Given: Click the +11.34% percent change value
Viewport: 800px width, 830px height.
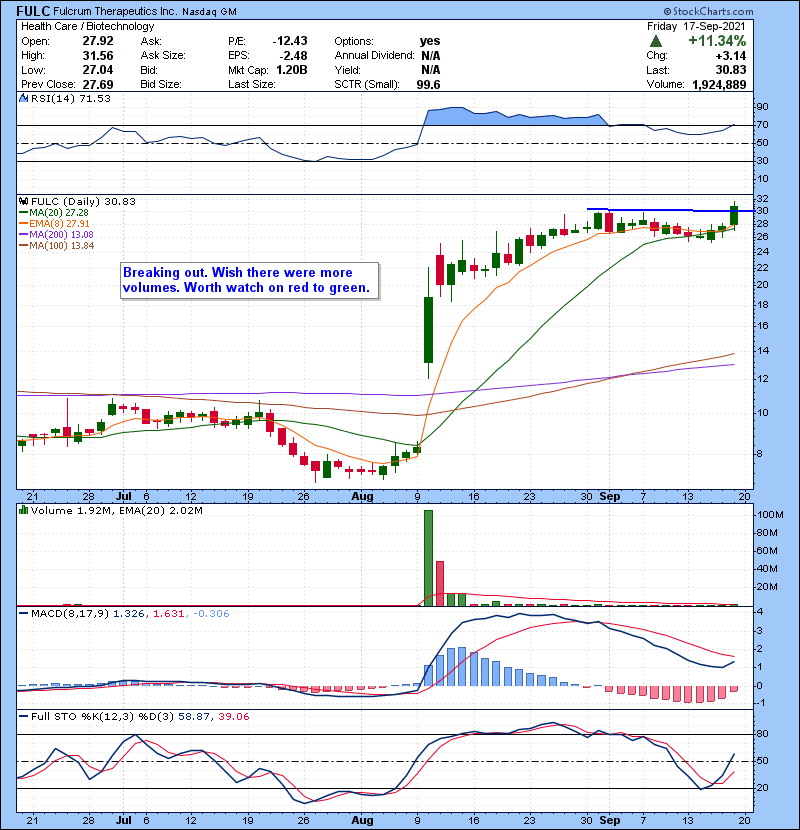Looking at the screenshot, I should 717,41.
